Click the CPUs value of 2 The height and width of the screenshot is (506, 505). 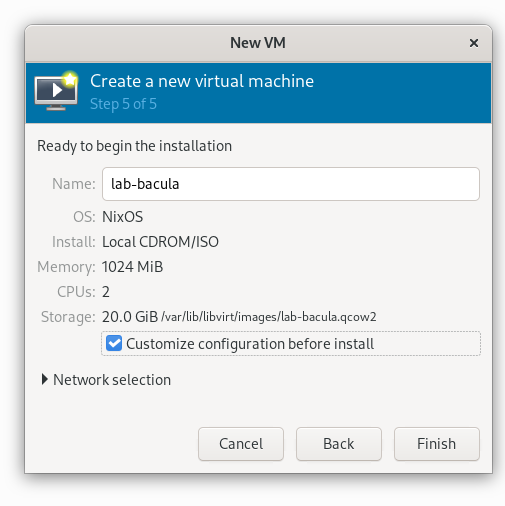tap(106, 292)
